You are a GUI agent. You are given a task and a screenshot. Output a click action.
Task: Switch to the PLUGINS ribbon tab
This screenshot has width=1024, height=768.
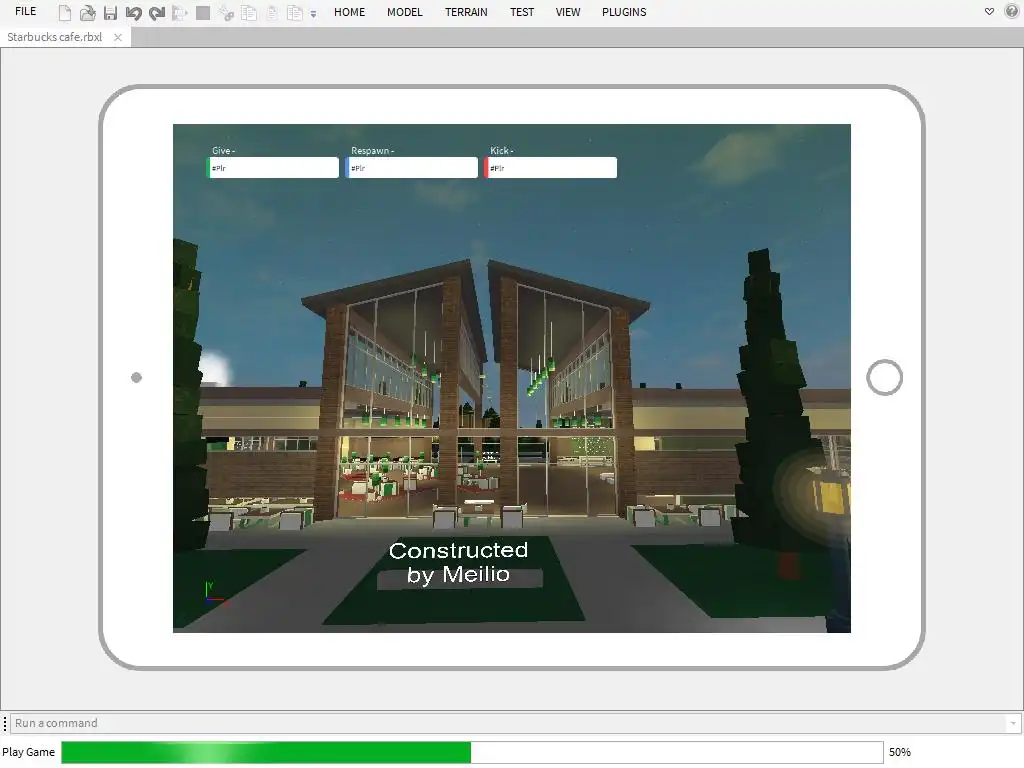point(624,12)
